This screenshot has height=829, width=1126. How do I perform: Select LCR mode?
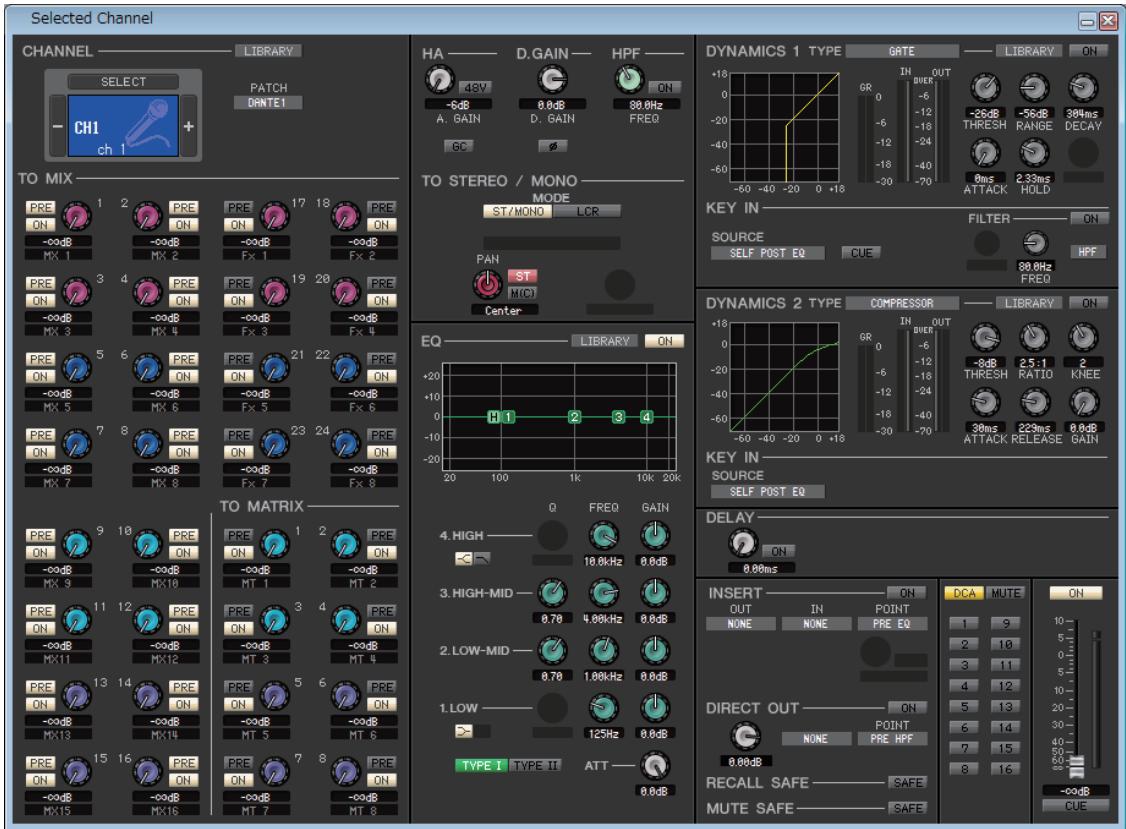587,211
